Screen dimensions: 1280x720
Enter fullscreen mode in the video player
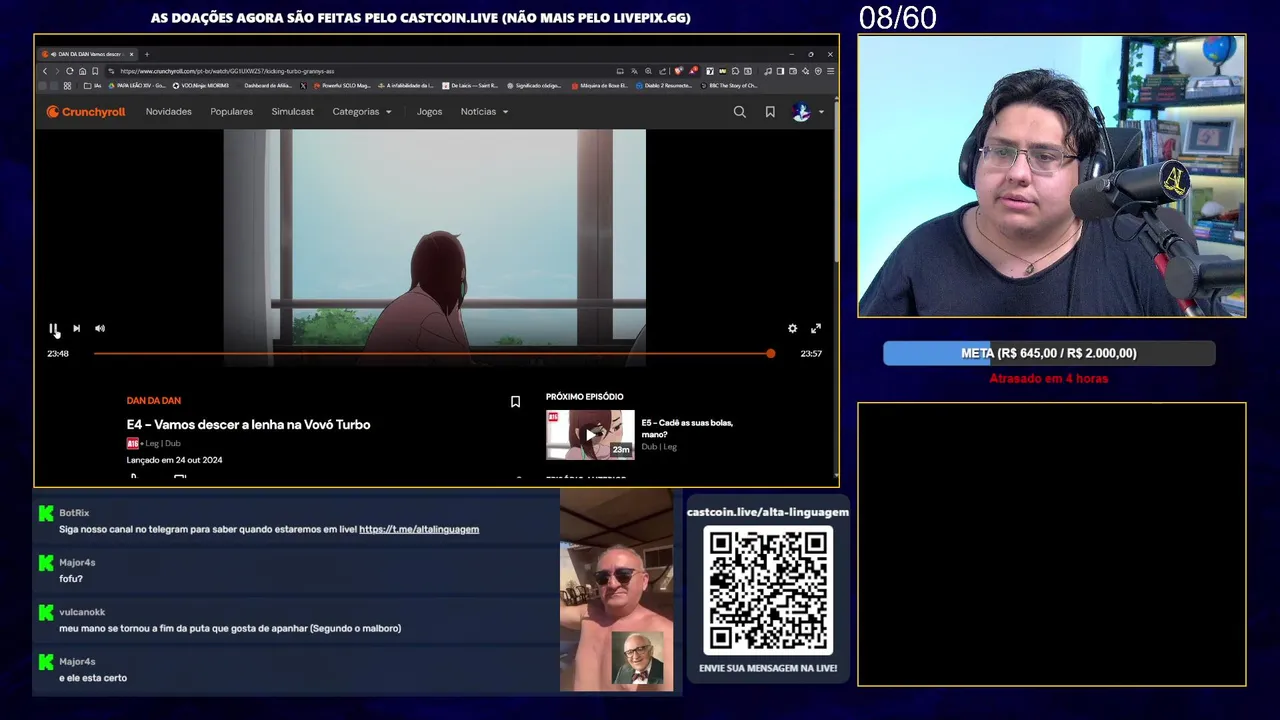coord(816,328)
